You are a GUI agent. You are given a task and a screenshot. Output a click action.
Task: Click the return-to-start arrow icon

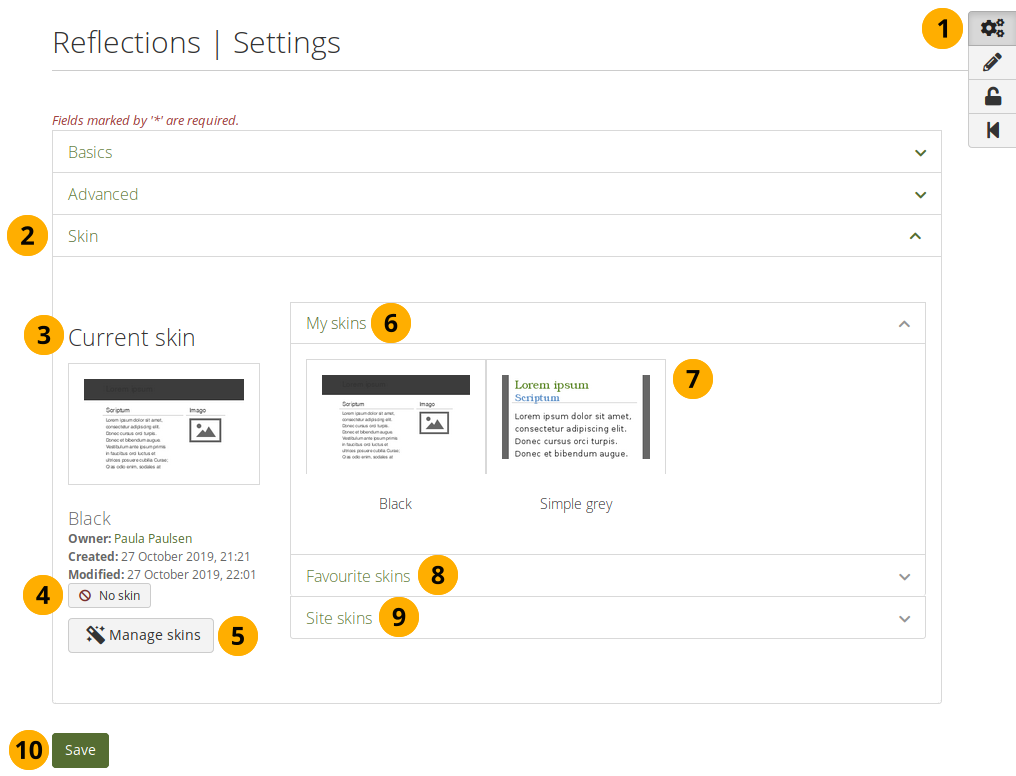[x=992, y=131]
